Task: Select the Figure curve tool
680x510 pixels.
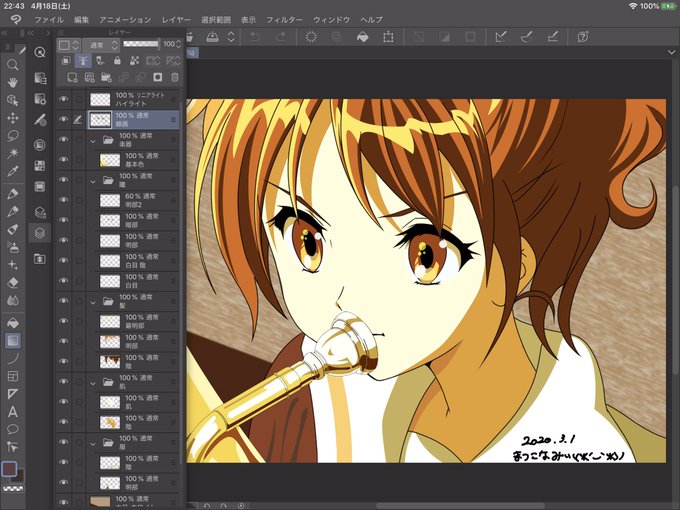Action: (x=13, y=358)
